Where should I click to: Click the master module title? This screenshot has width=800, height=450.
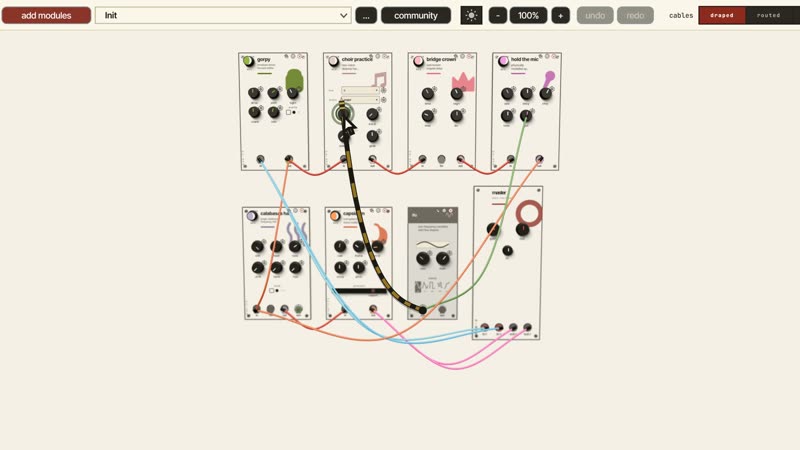(498, 192)
